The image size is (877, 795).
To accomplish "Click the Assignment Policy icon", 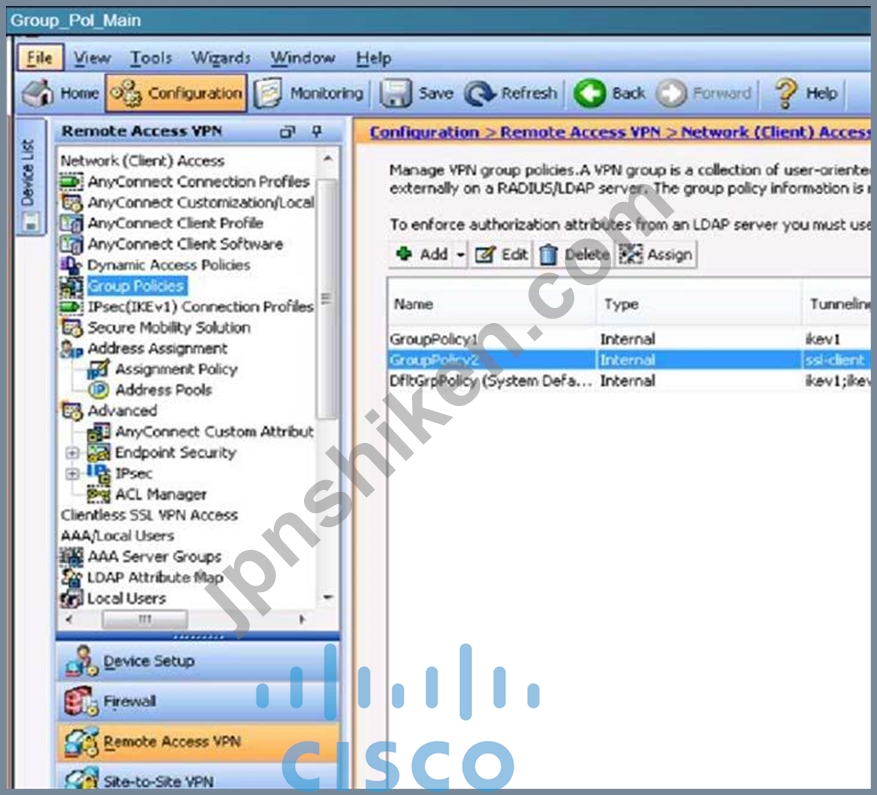I will point(98,369).
